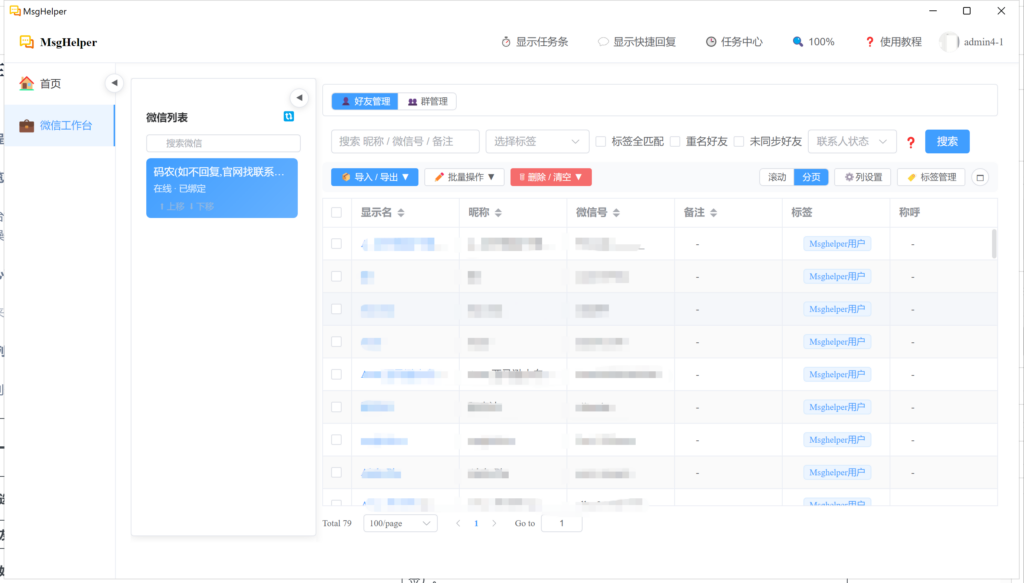Enable the 标签全匹配 checkbox
The height and width of the screenshot is (583, 1024).
(x=601, y=142)
